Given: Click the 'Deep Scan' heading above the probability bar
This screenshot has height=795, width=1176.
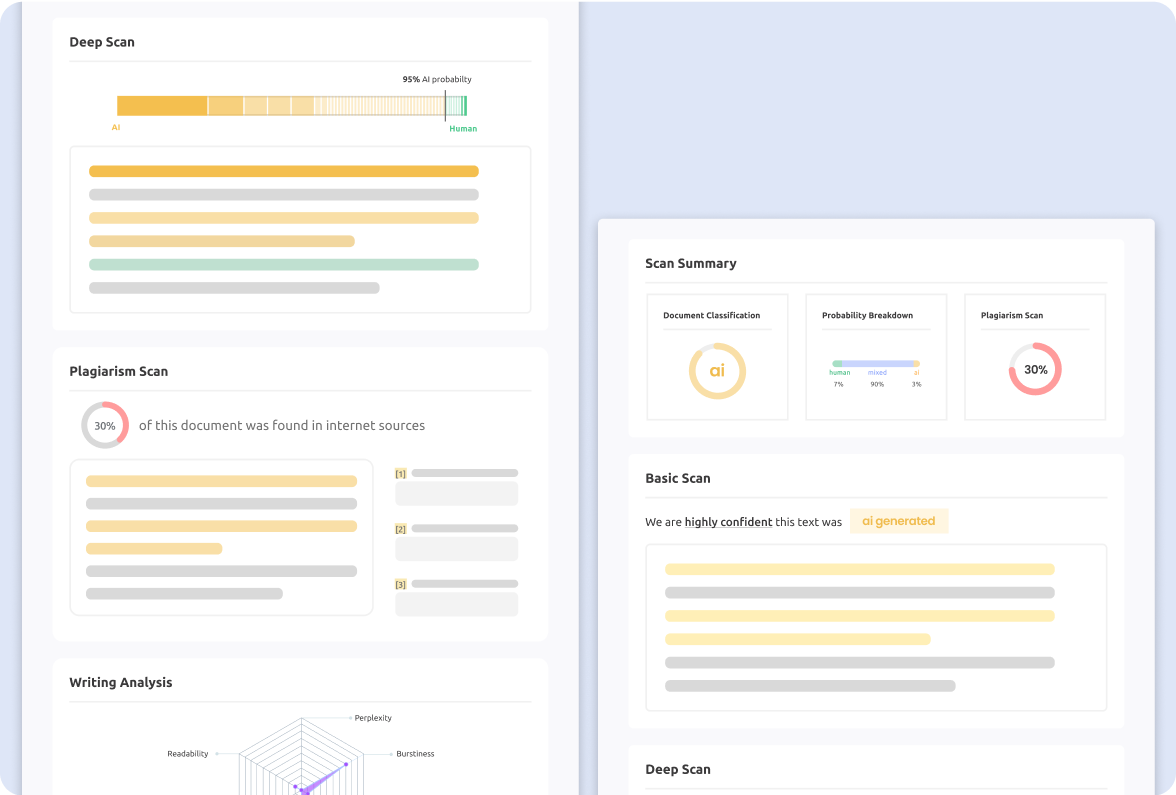Looking at the screenshot, I should 102,42.
